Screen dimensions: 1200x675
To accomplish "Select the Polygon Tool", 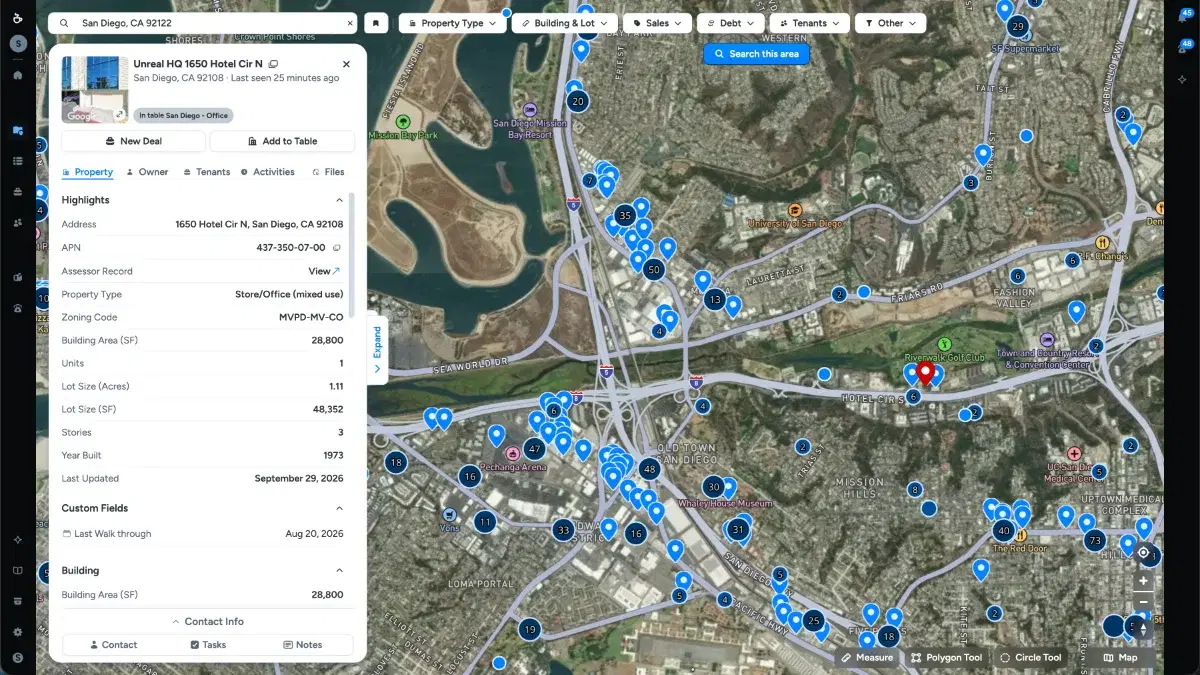I will tap(947, 658).
